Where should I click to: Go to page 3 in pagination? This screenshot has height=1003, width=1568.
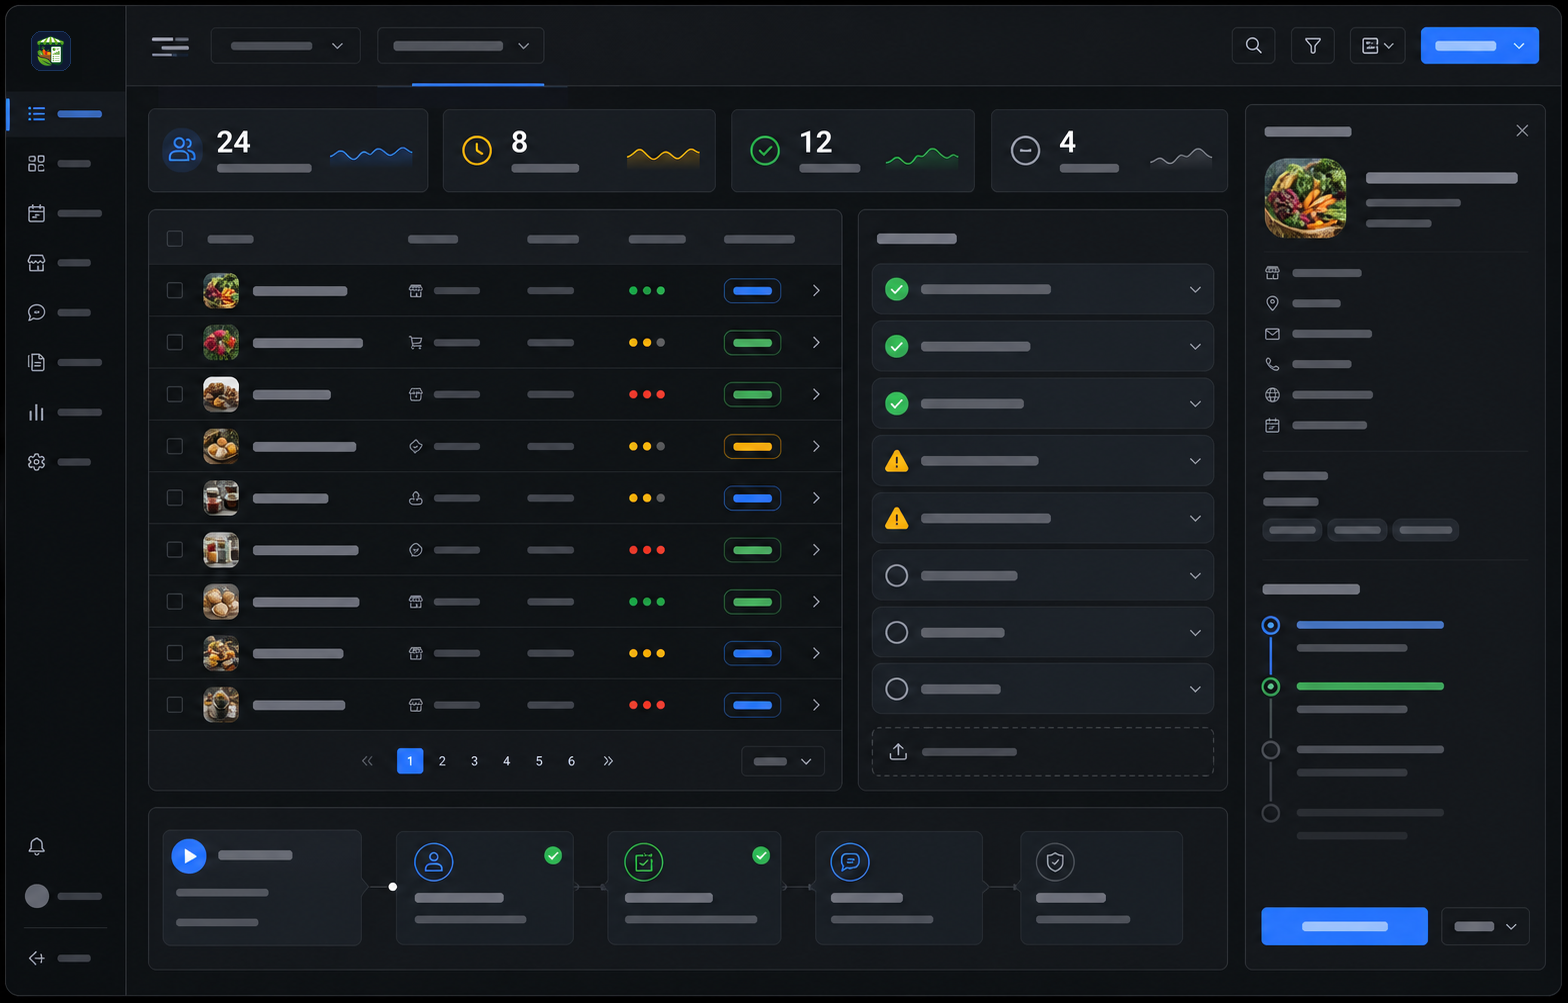pyautogui.click(x=474, y=761)
